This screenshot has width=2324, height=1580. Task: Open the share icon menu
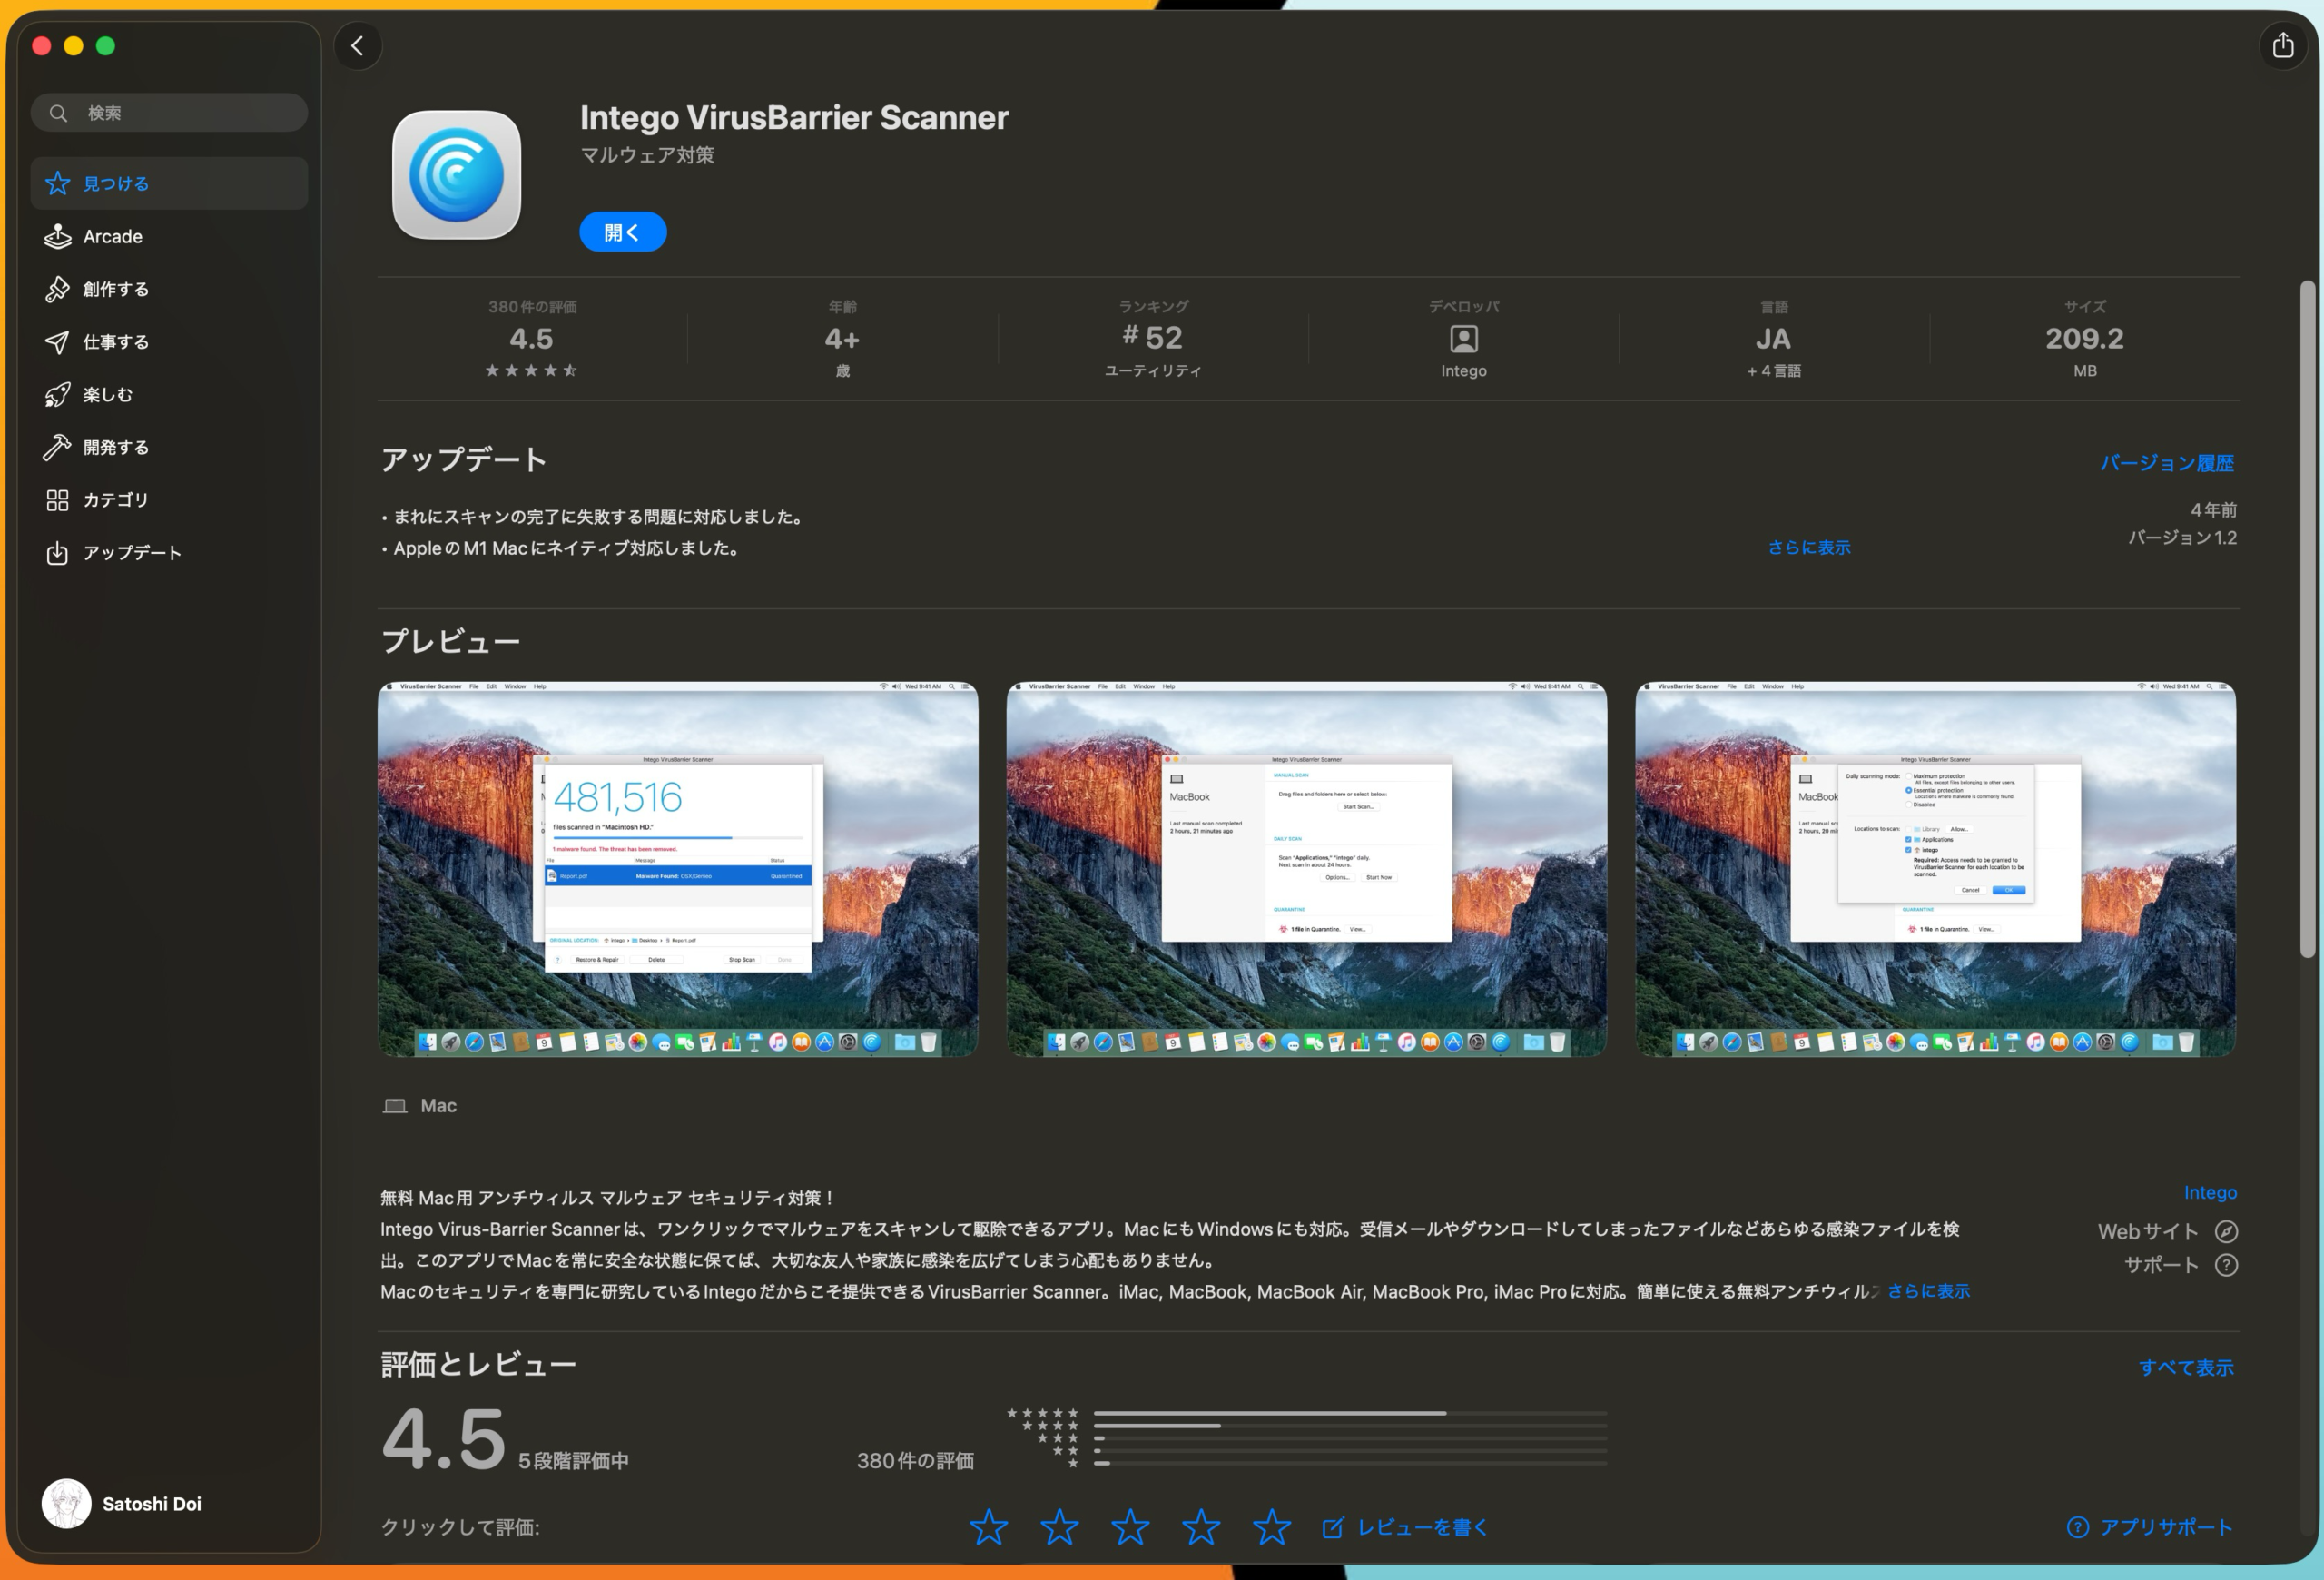click(2282, 46)
